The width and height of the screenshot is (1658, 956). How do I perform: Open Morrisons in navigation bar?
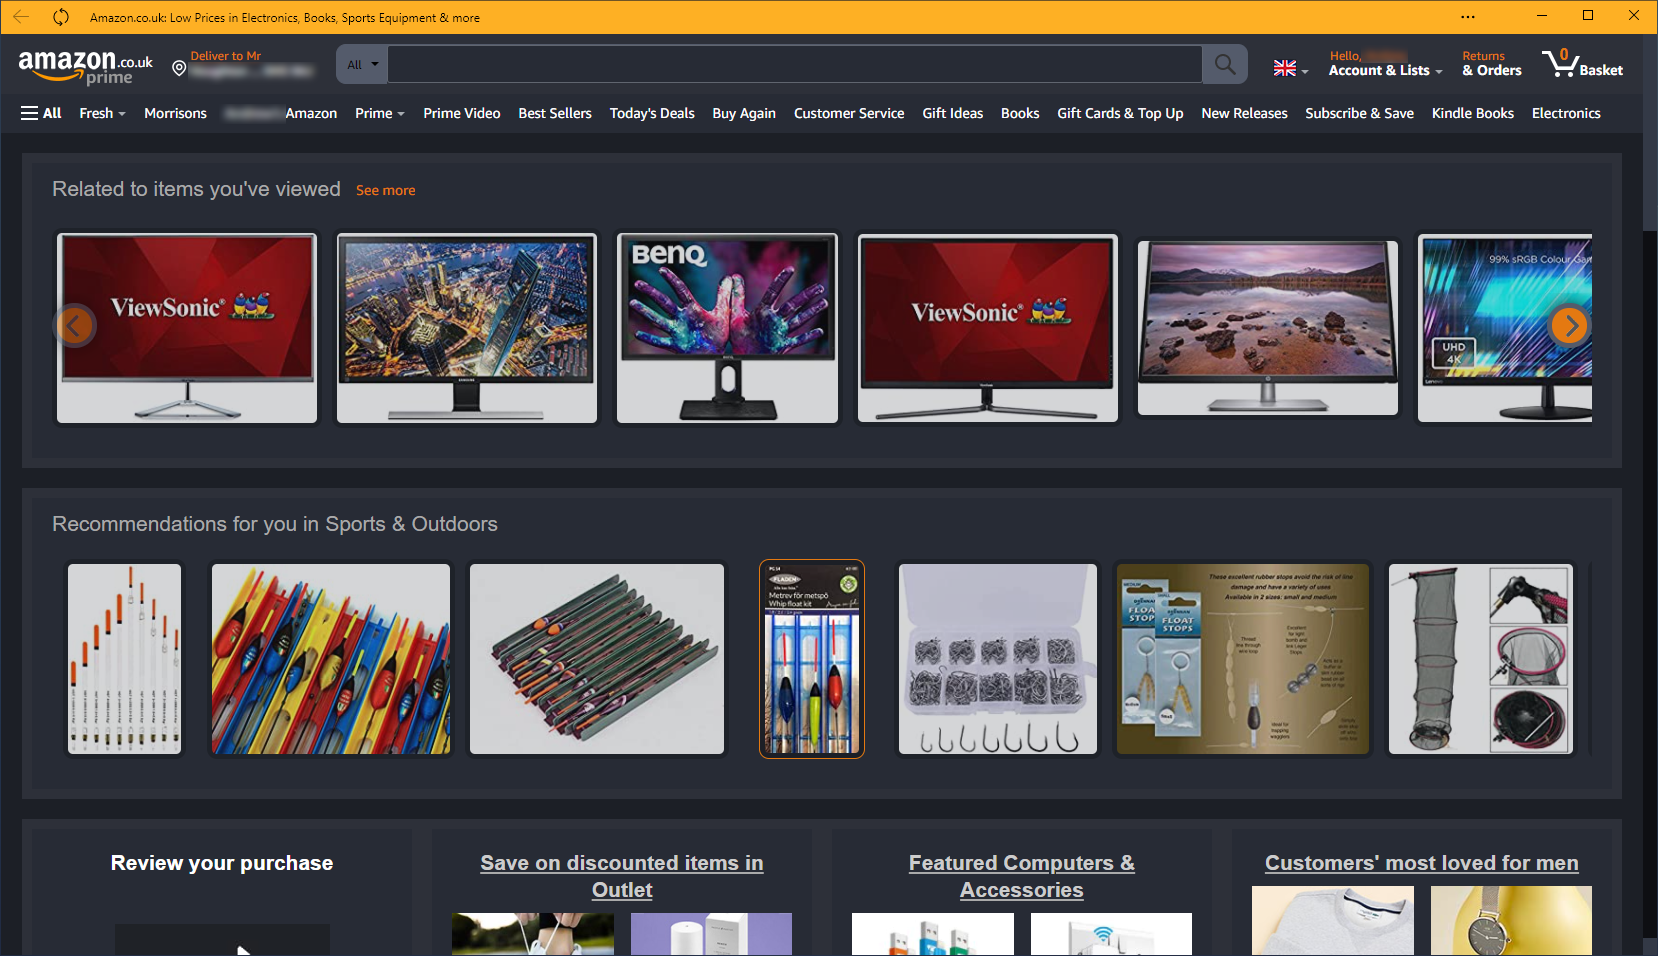175,113
